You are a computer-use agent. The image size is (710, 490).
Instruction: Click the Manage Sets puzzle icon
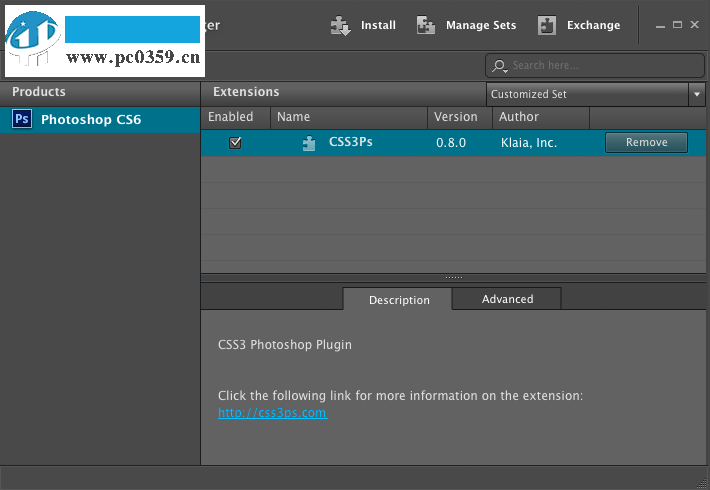coord(426,25)
